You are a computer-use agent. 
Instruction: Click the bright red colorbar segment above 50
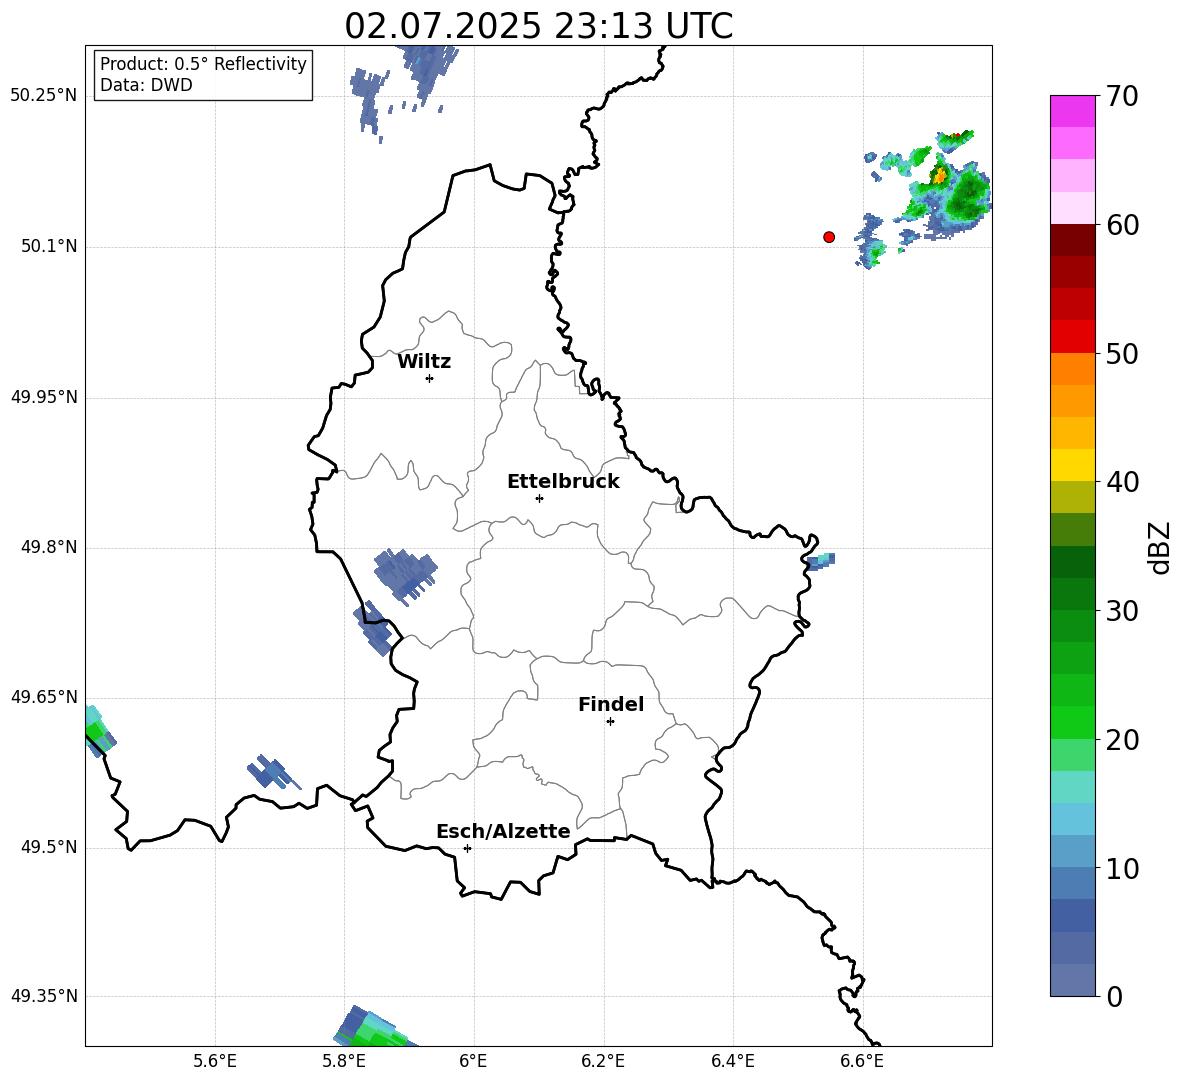click(1072, 337)
